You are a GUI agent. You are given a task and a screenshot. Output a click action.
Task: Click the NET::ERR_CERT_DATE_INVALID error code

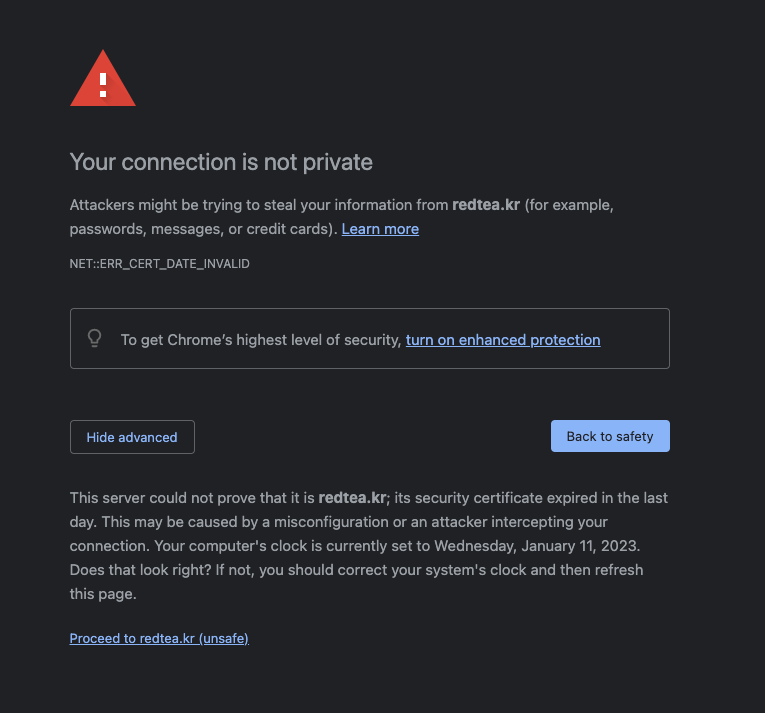(x=160, y=264)
